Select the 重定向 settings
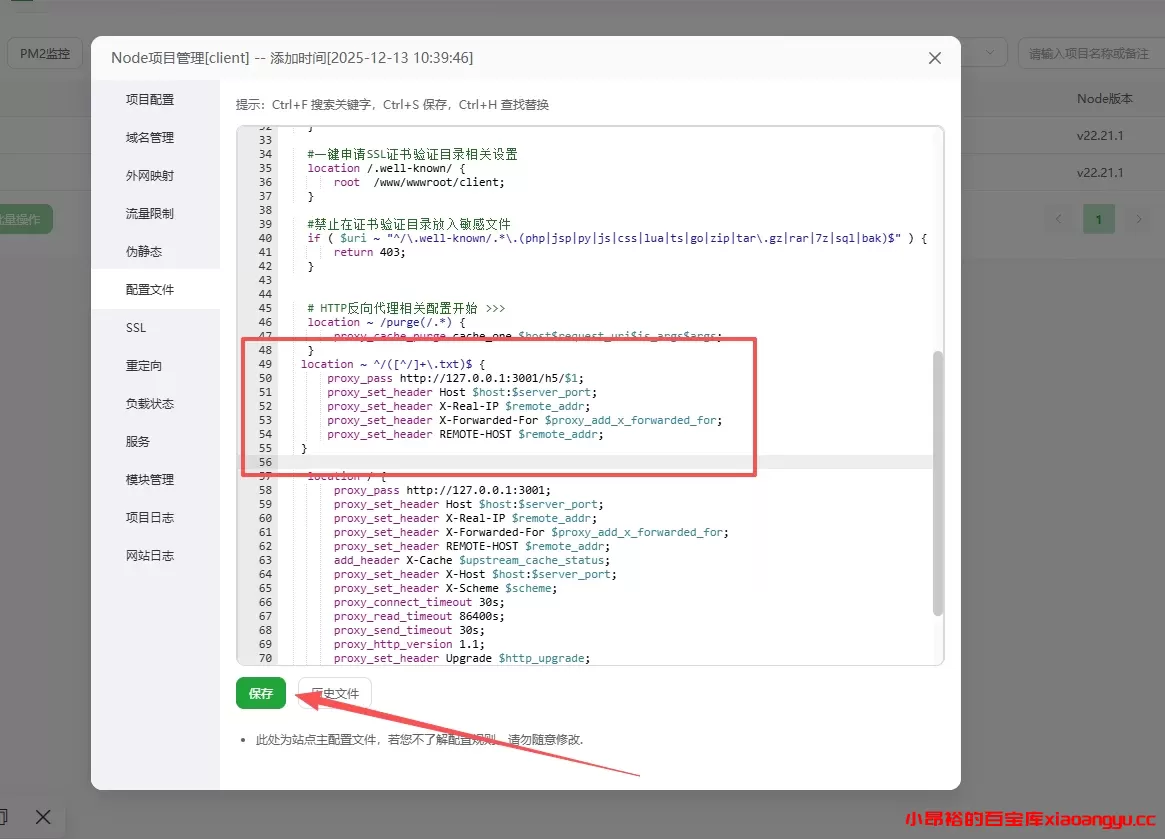Screen dimensions: 1165x839 (143, 365)
